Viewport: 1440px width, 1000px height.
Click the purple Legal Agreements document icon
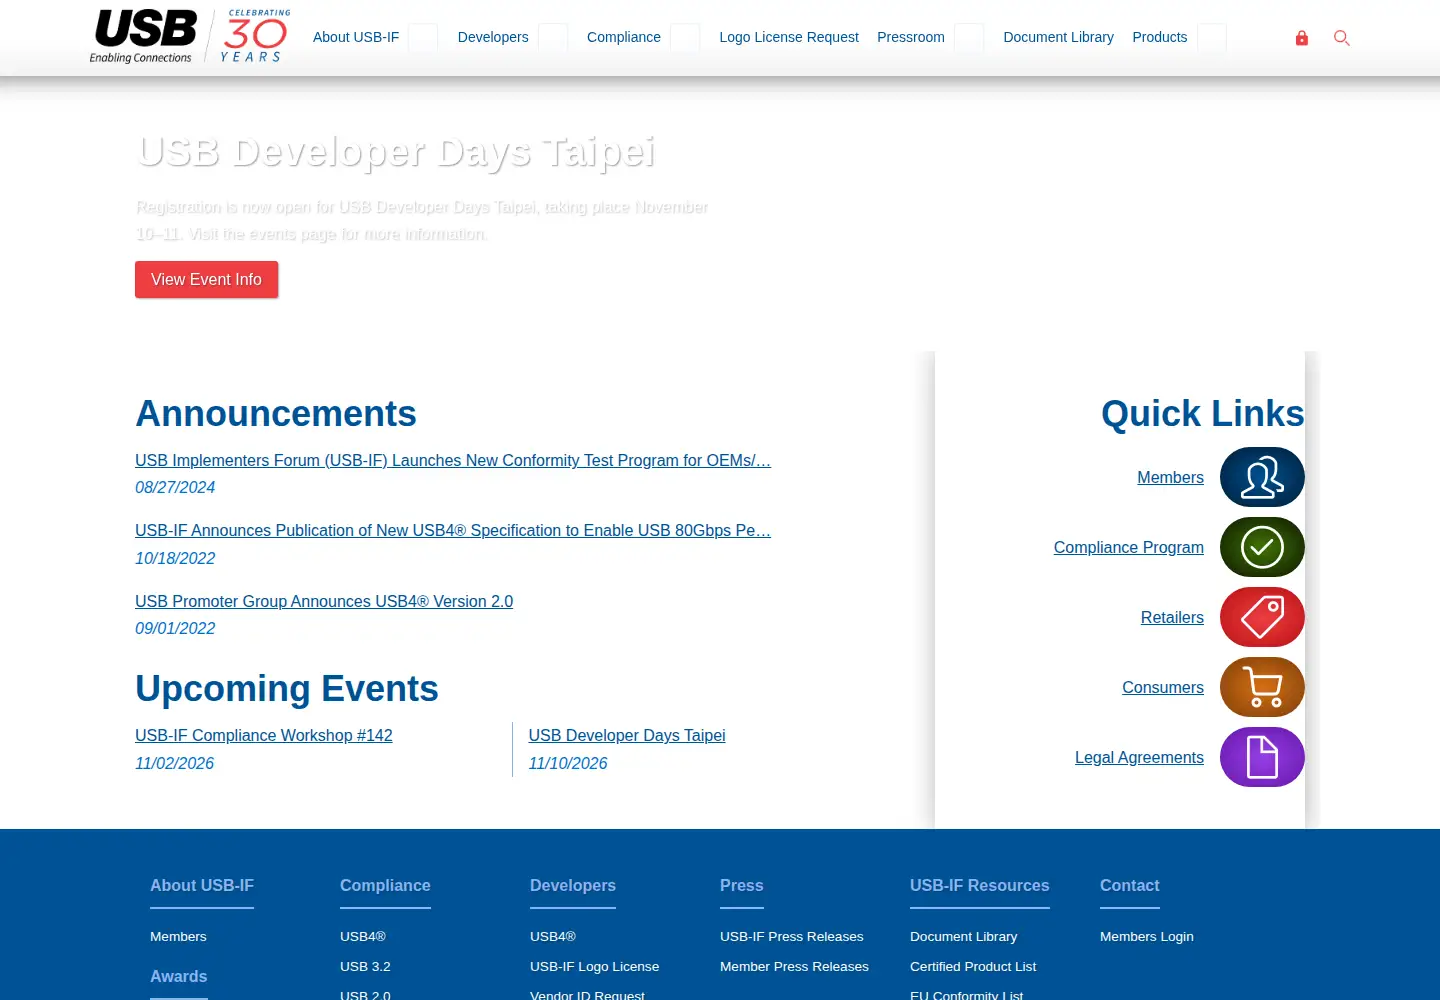(x=1262, y=757)
